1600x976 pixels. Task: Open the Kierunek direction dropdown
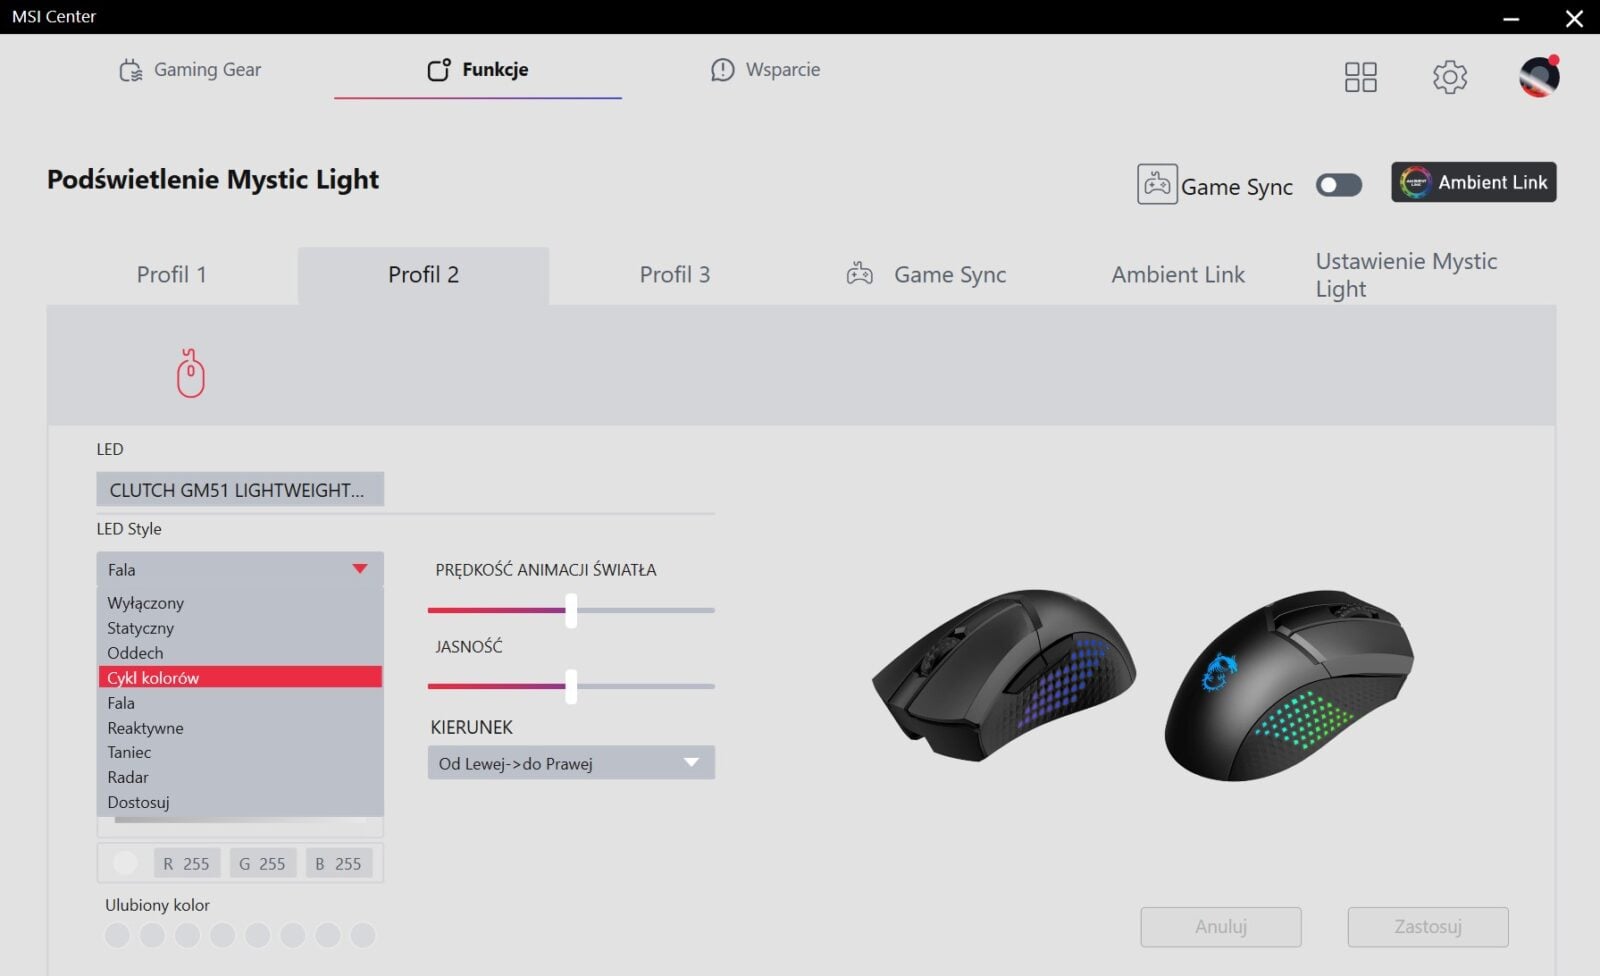pos(571,763)
